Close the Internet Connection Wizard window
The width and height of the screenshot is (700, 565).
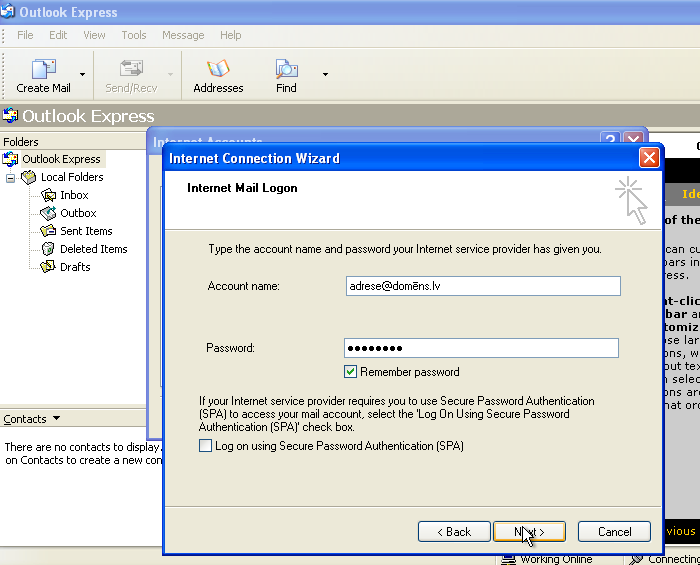pos(649,158)
